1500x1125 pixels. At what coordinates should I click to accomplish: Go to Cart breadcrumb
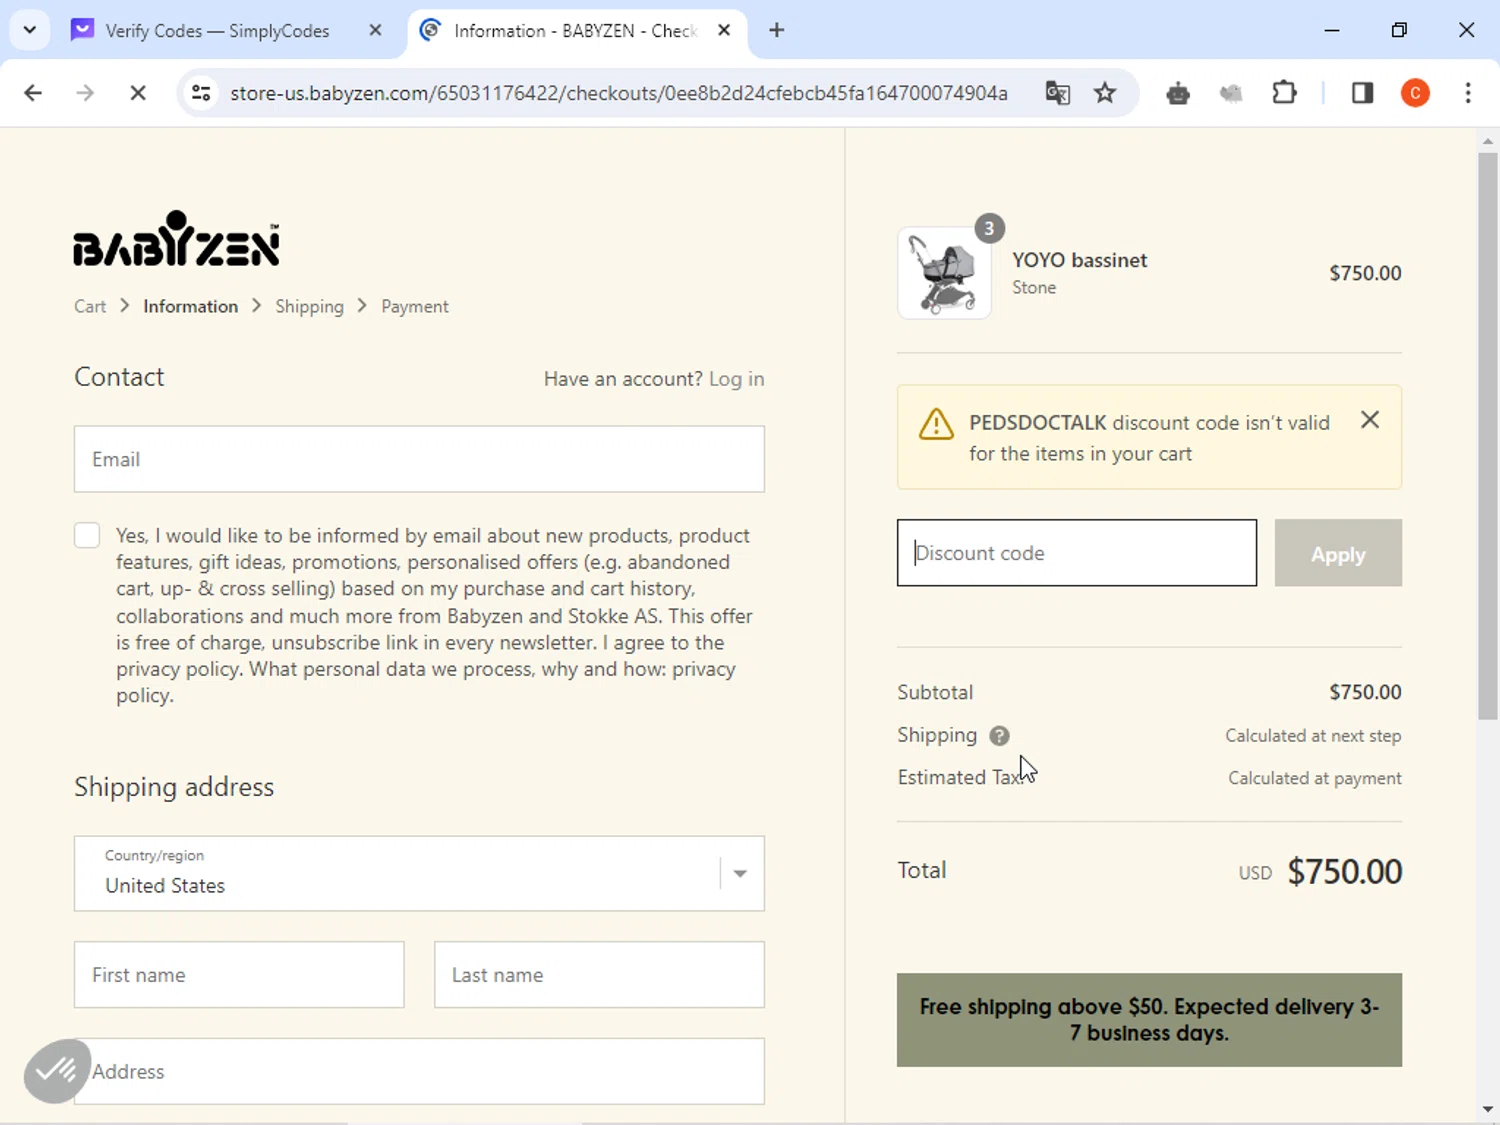(90, 306)
